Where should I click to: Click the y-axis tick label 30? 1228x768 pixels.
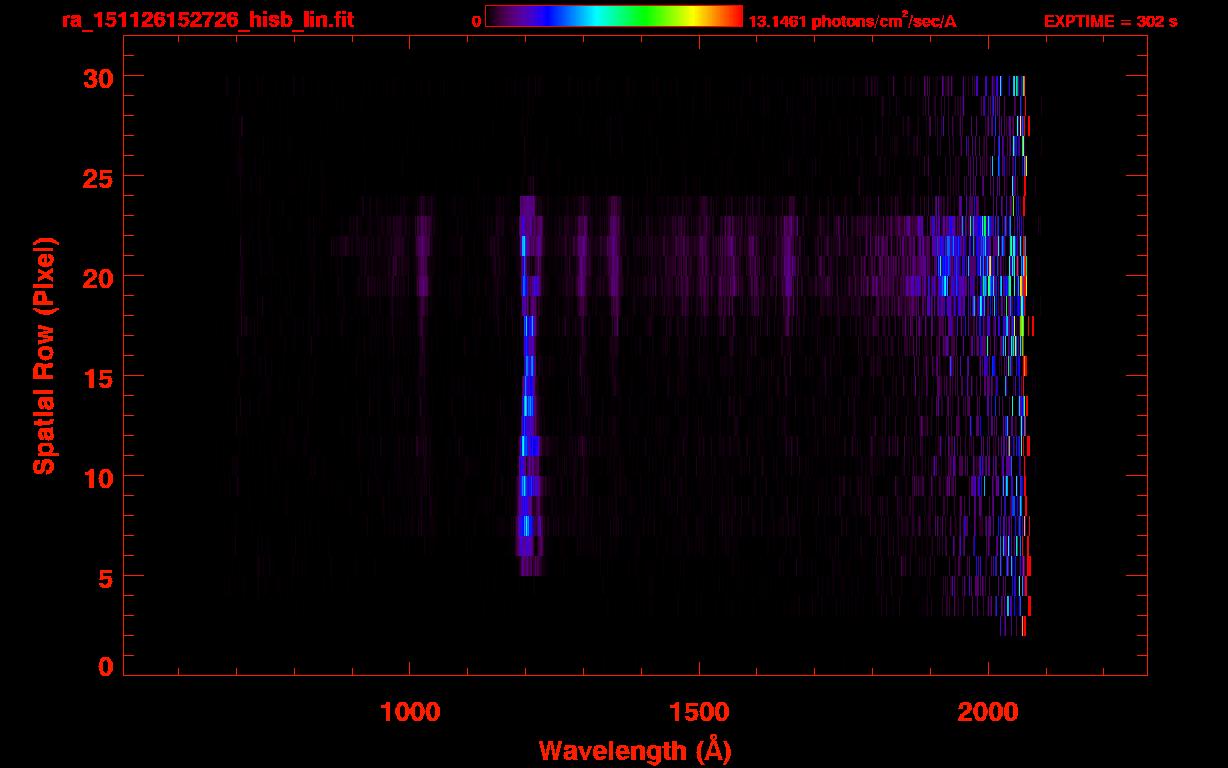98,77
